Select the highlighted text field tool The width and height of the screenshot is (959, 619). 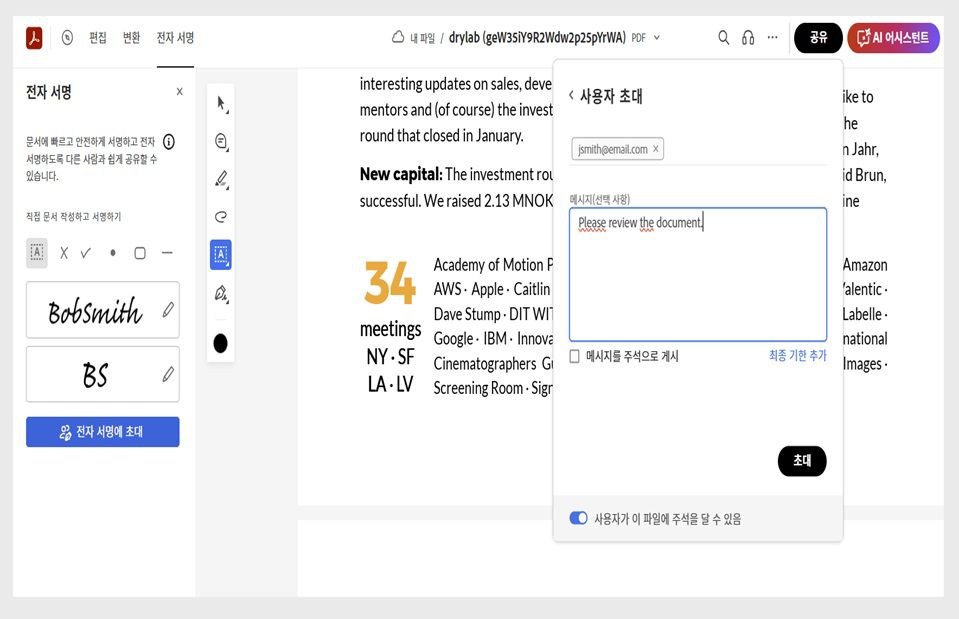[222, 254]
